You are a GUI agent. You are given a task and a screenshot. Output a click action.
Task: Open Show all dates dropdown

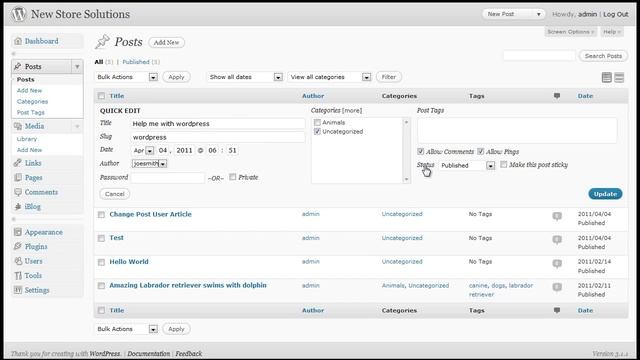245,77
